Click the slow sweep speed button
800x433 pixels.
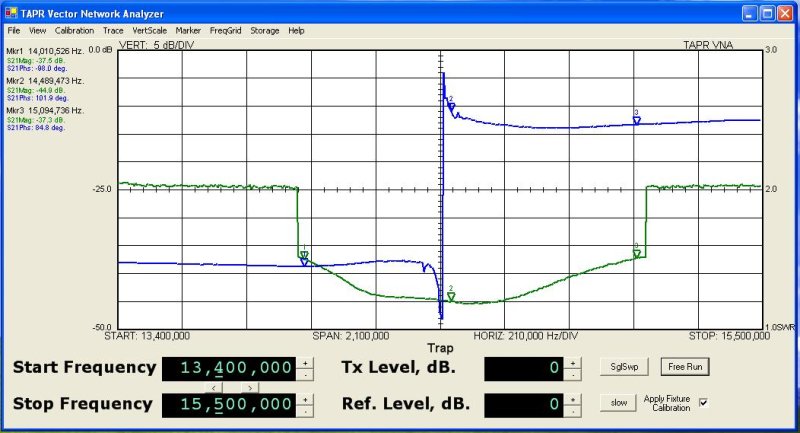click(x=619, y=403)
